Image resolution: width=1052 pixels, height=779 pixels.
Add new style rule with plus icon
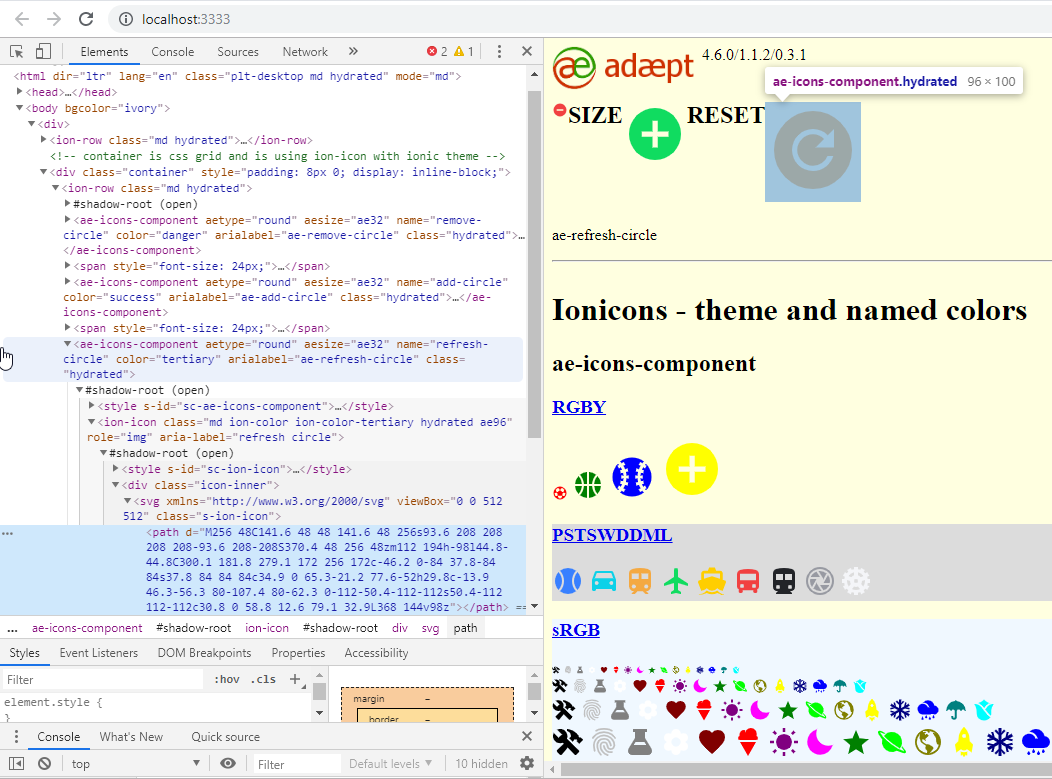click(295, 679)
